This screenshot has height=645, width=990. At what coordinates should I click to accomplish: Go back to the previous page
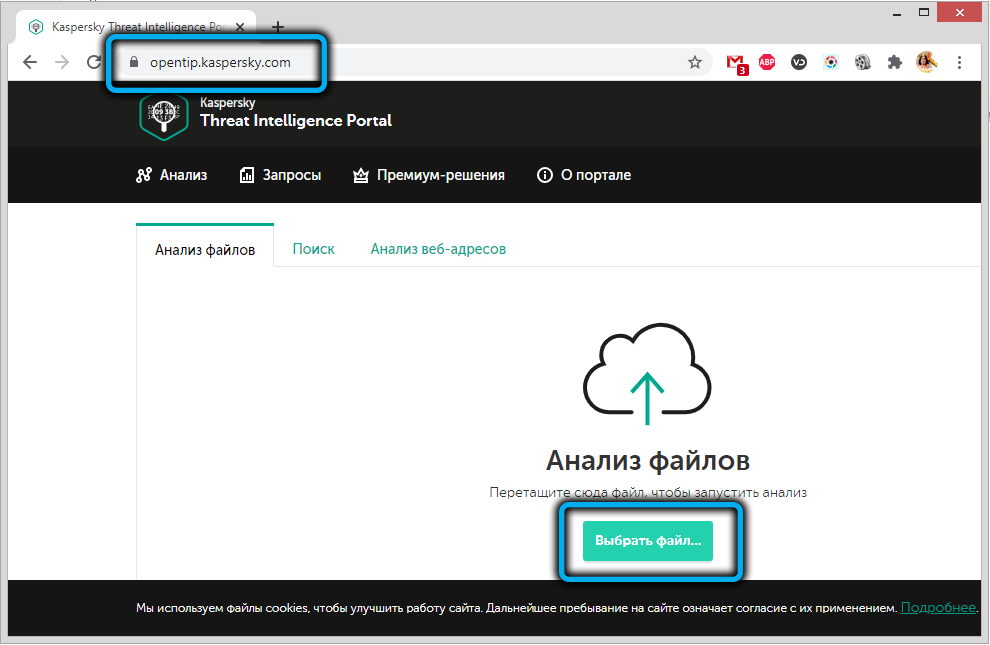[30, 62]
